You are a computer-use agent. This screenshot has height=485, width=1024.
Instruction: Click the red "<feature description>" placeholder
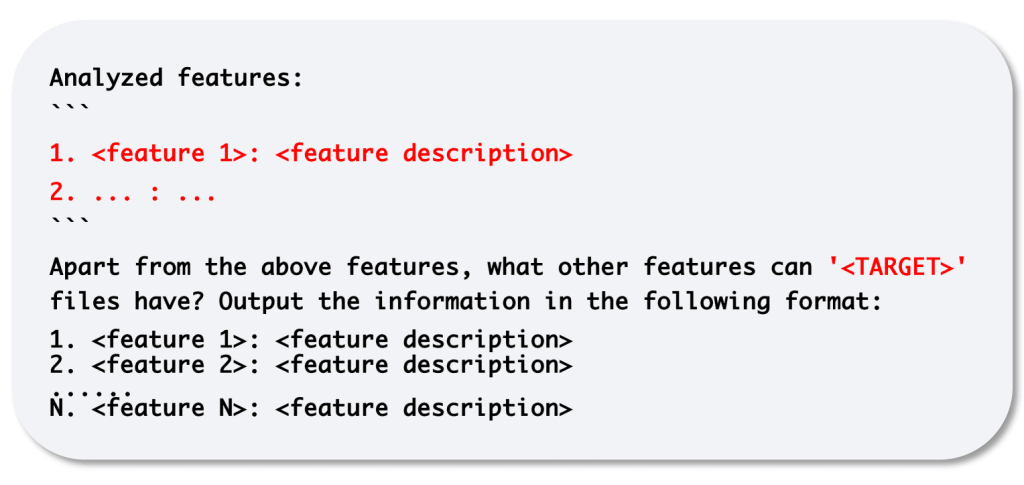pyautogui.click(x=424, y=154)
